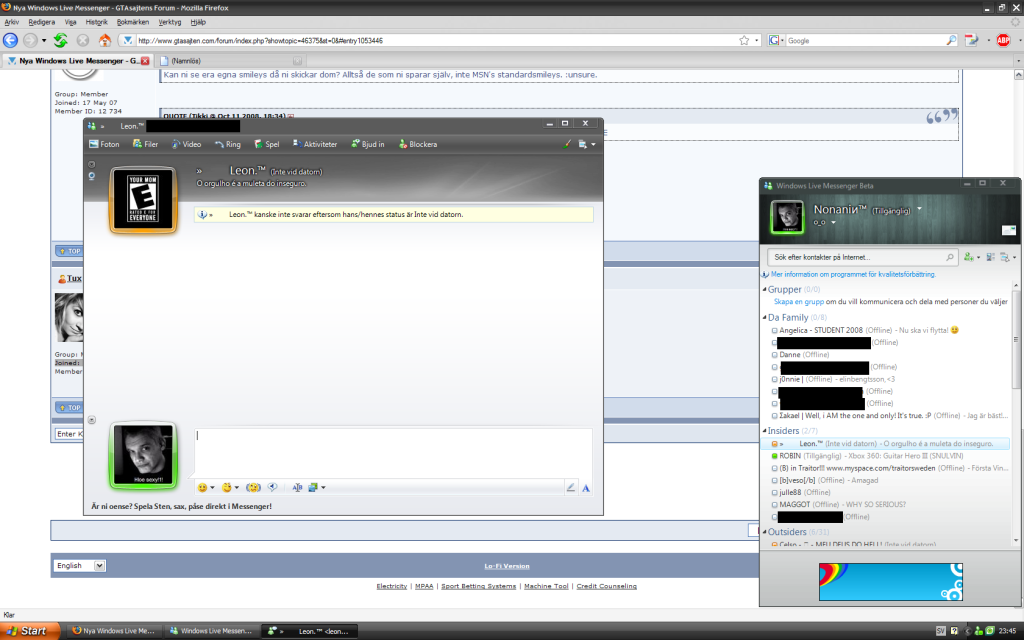Viewport: 1024px width, 640px height.
Task: Click your own display picture in the chat
Action: pos(143,455)
